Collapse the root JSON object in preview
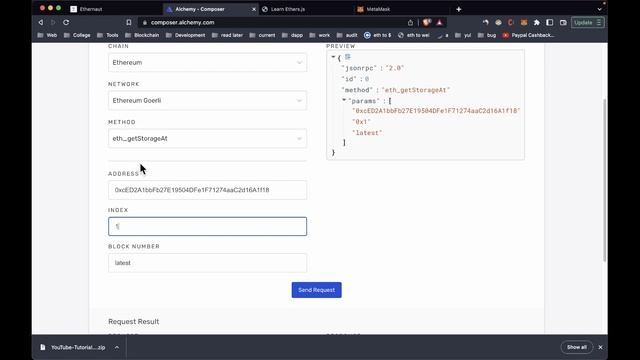 point(333,57)
